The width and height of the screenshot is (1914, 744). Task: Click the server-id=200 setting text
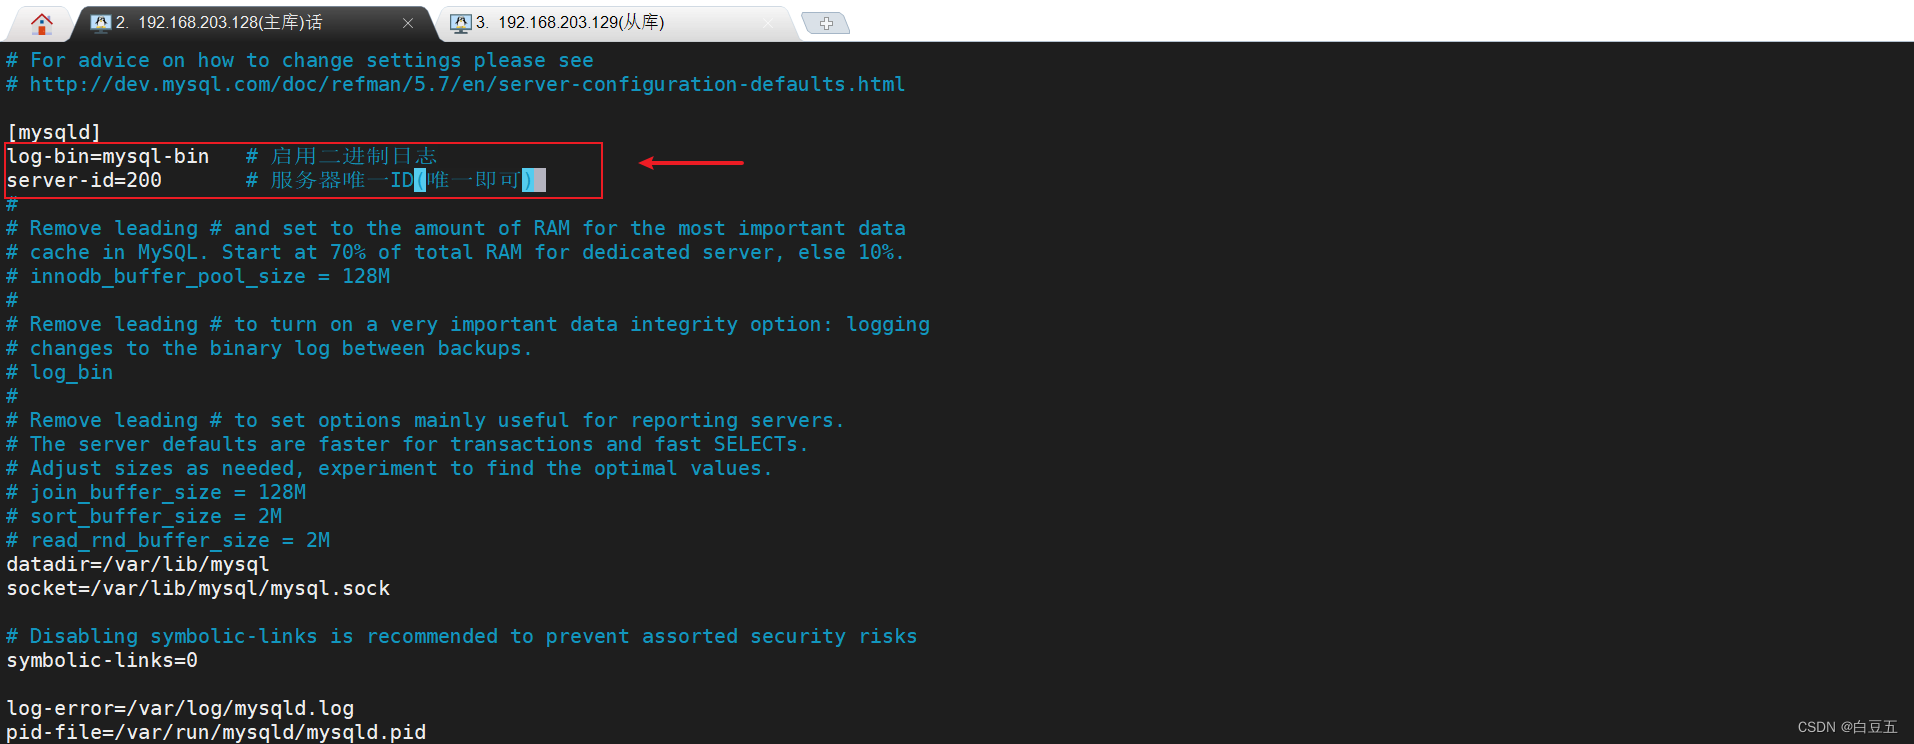pyautogui.click(x=84, y=180)
